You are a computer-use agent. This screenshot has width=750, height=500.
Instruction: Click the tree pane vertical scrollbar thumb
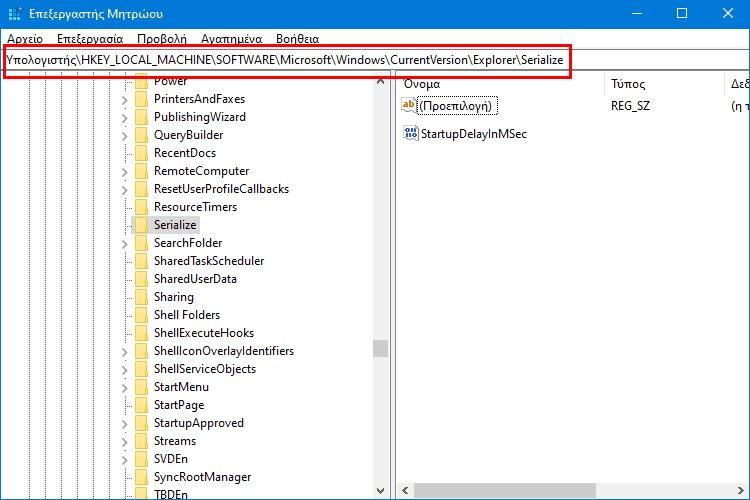pos(380,348)
